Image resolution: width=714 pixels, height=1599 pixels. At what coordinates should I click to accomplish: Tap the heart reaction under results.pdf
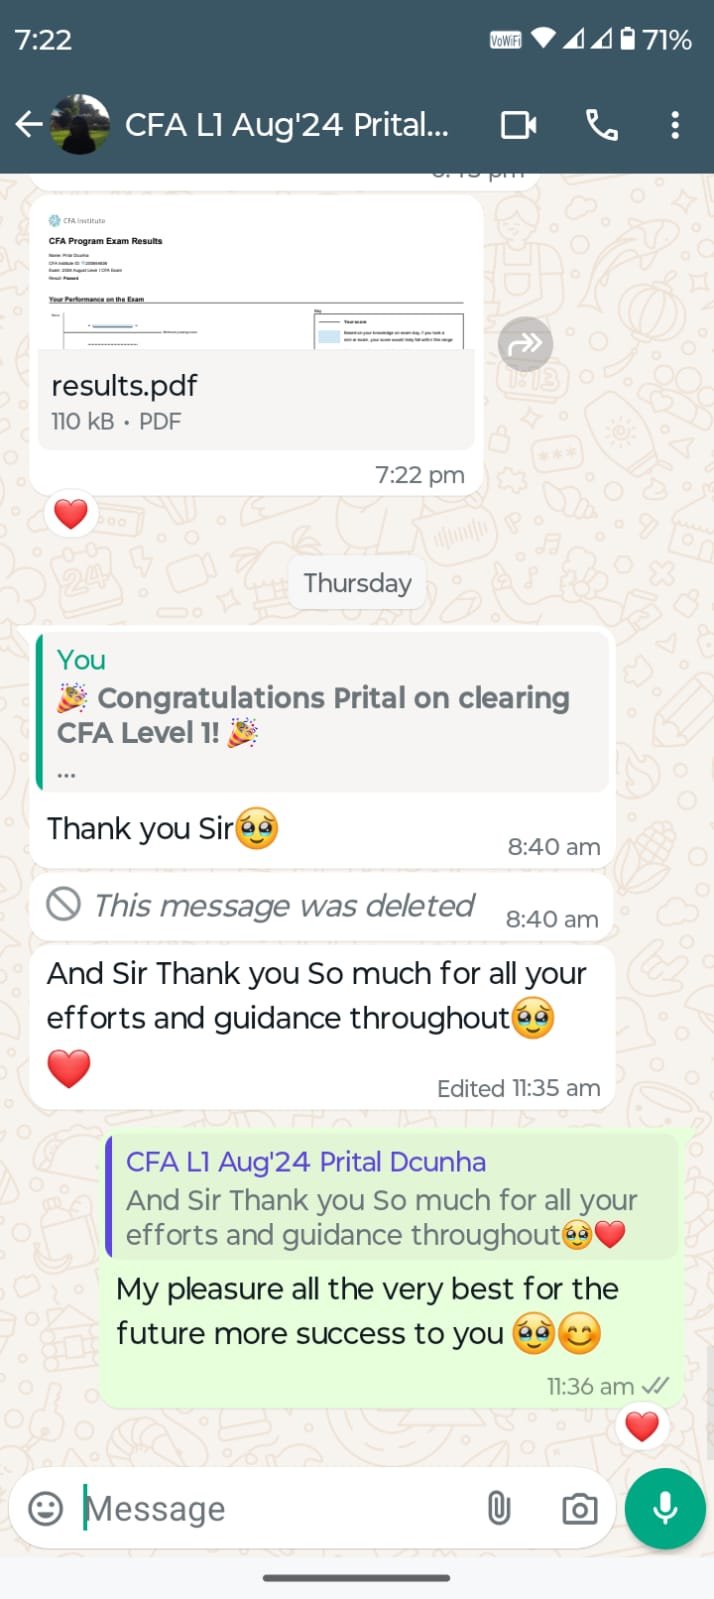tap(71, 514)
